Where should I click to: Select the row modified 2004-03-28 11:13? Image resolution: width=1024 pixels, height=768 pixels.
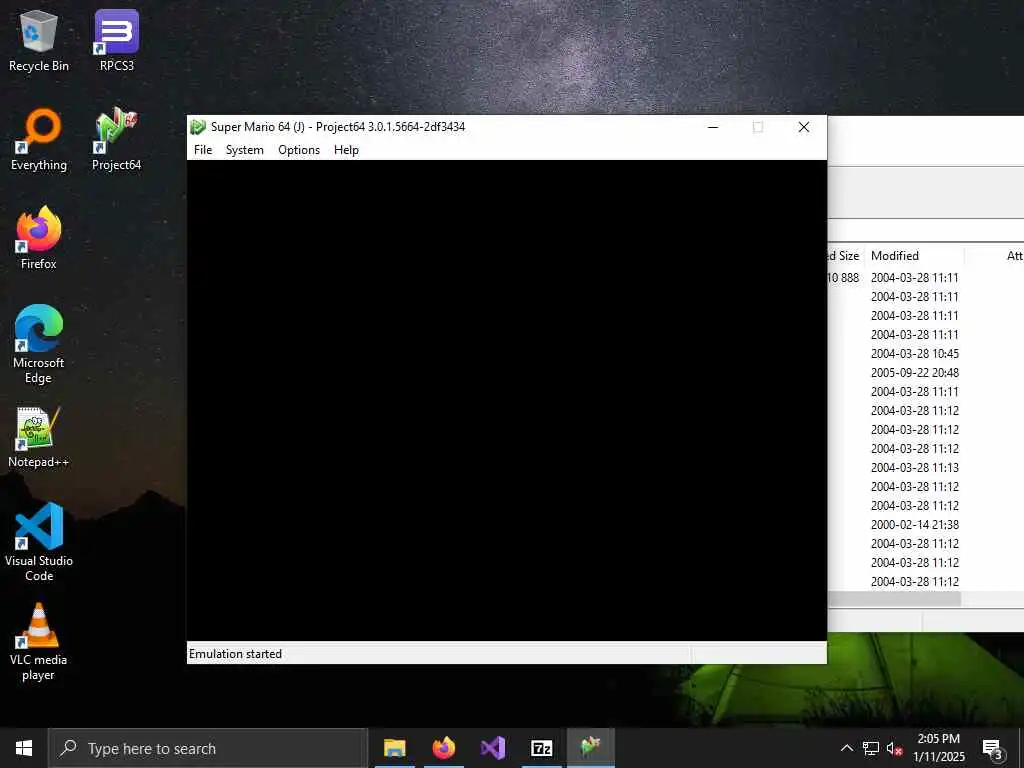pyautogui.click(x=926, y=468)
